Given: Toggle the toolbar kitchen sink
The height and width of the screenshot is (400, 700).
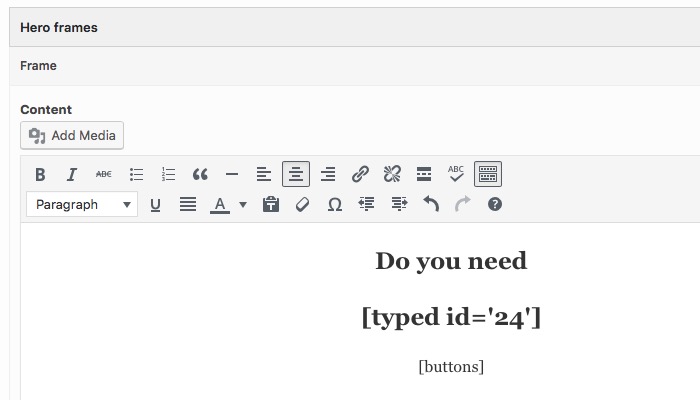Looking at the screenshot, I should [488, 174].
